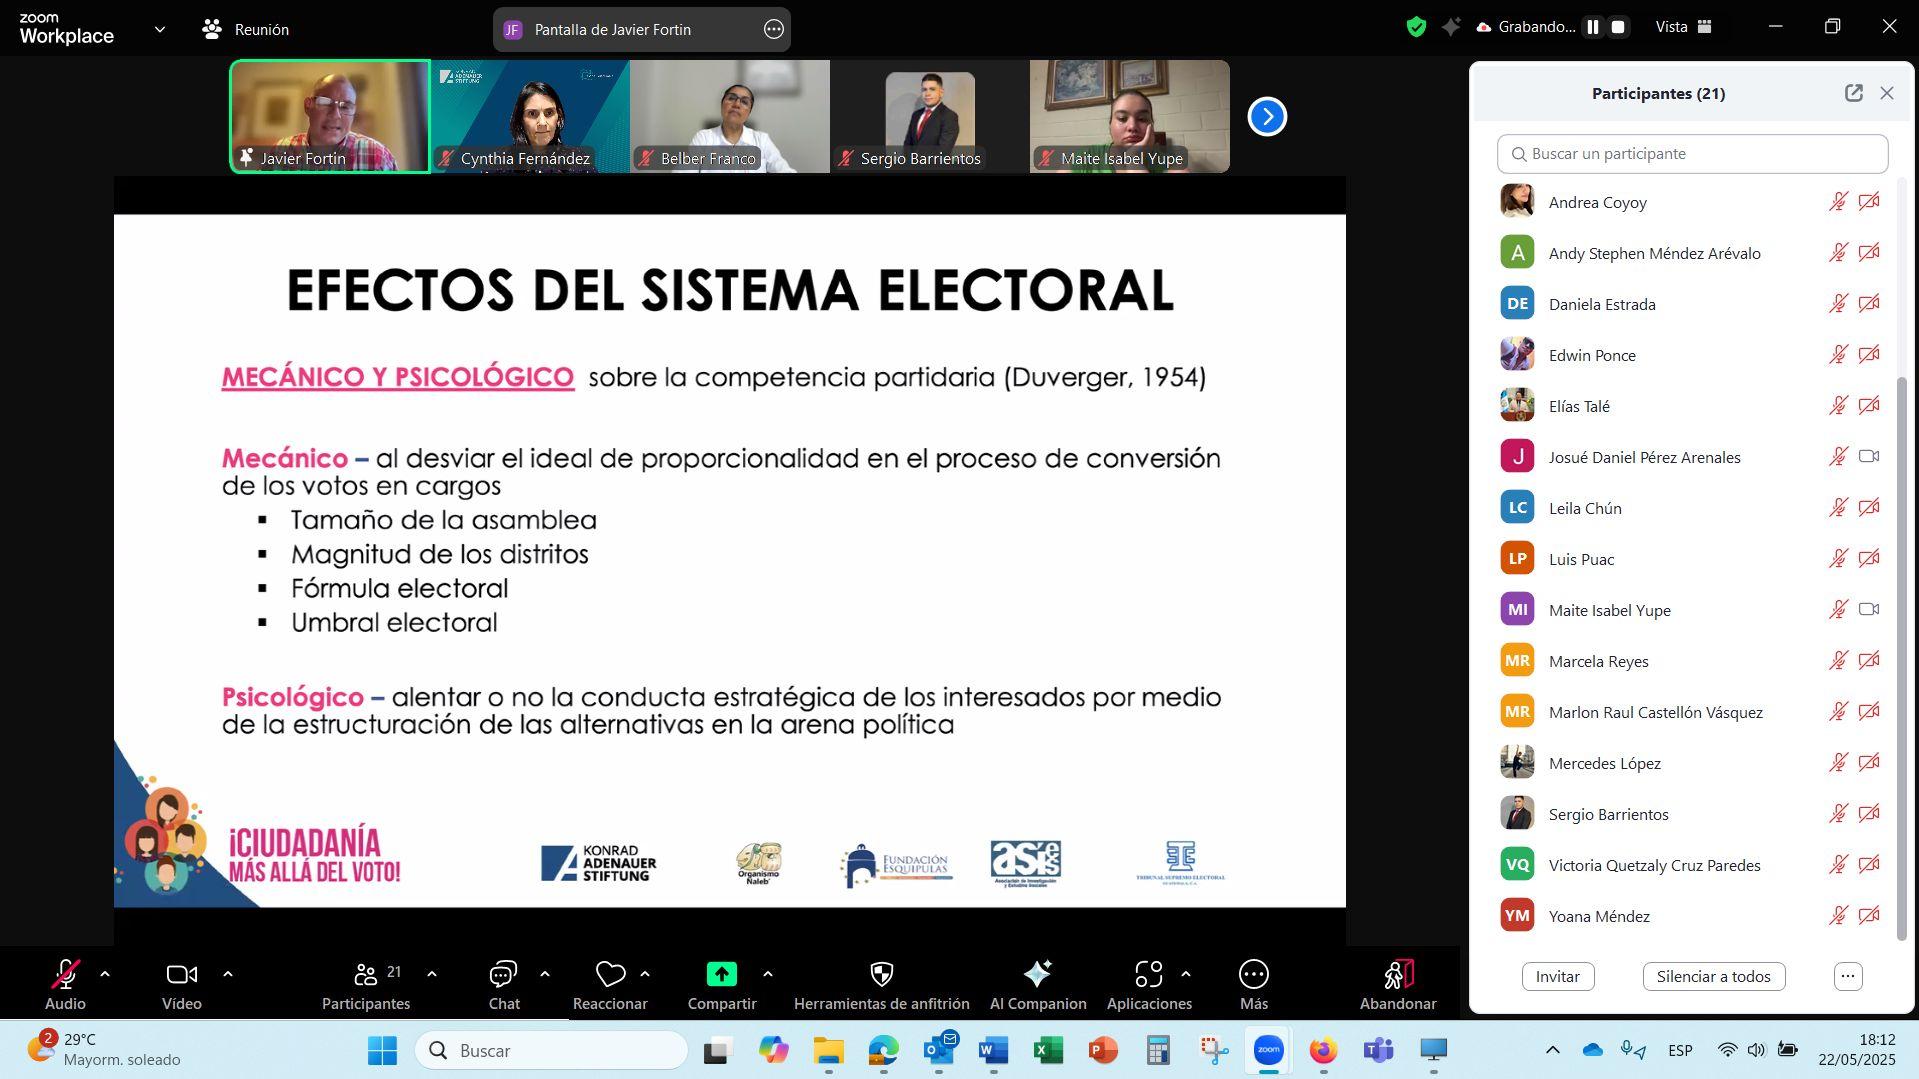Open the Más options menu
The width and height of the screenshot is (1919, 1079).
pos(1253,973)
